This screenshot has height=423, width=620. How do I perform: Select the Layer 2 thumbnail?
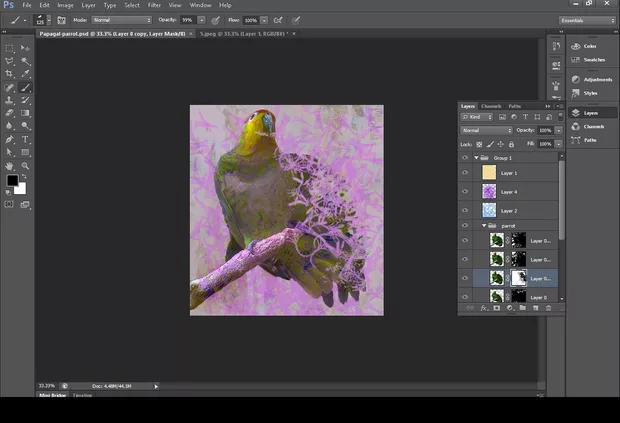(x=489, y=211)
